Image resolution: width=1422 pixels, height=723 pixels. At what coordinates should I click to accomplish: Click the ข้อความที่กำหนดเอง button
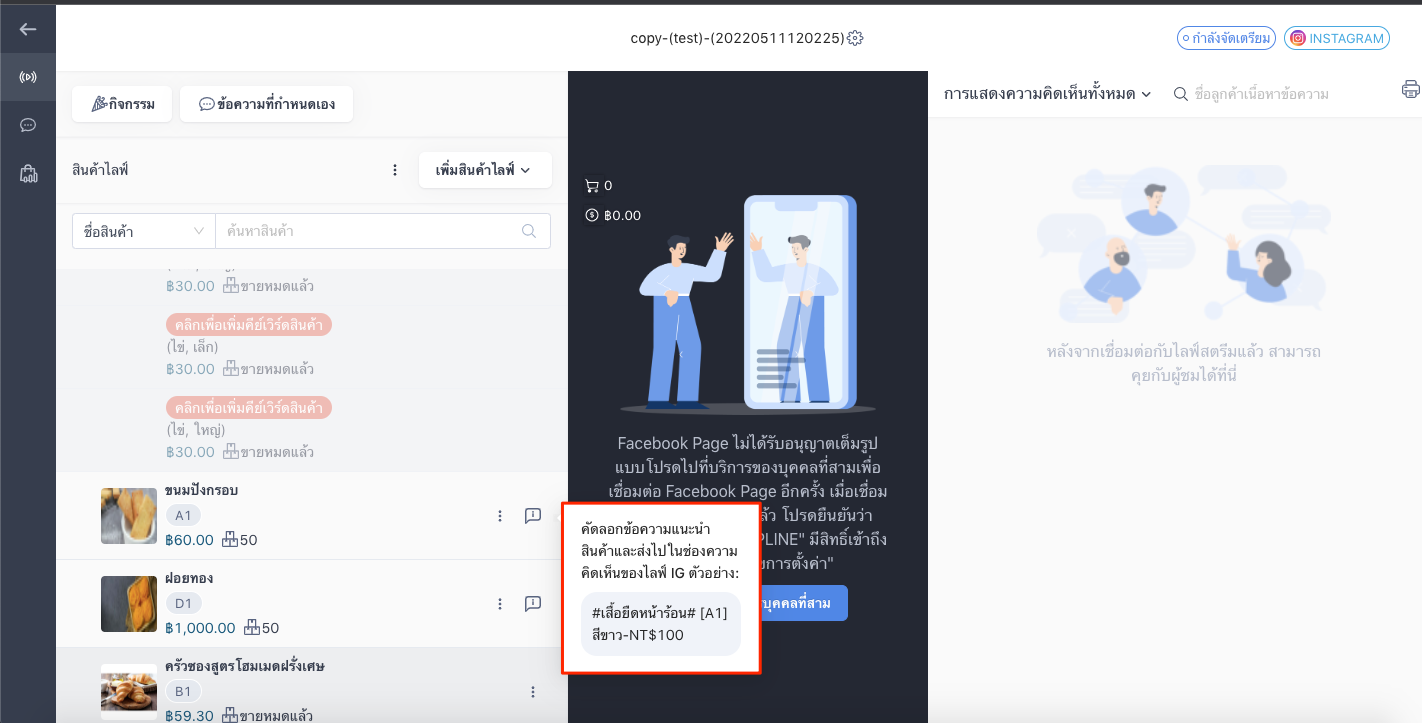point(266,104)
